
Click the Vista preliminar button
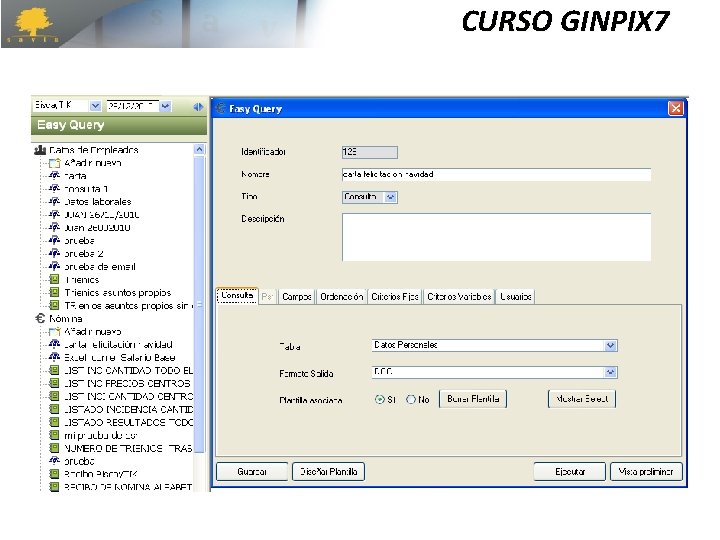pos(646,472)
